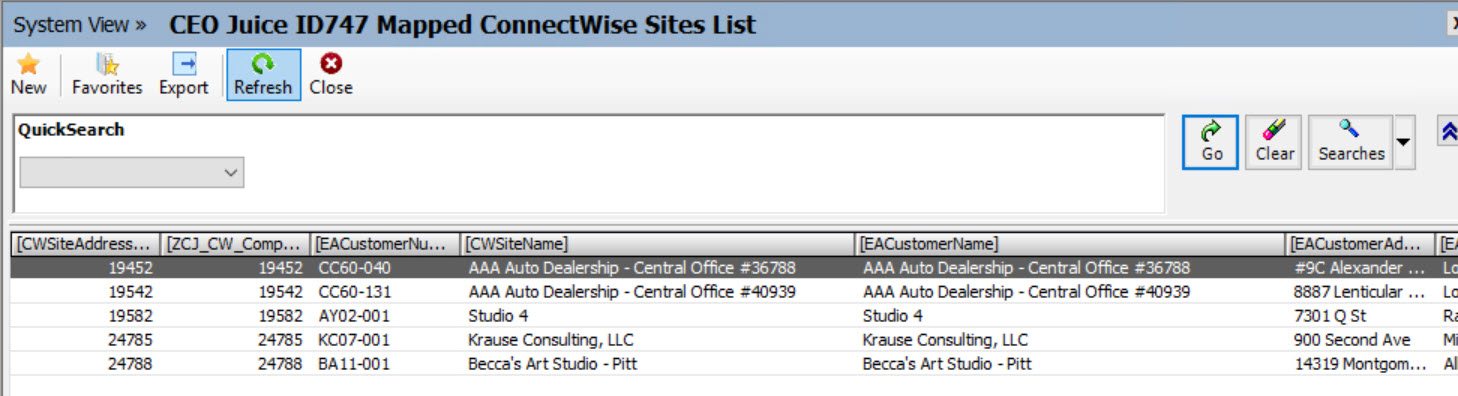Run the search with Go
The image size is (1458, 396).
pos(1211,142)
